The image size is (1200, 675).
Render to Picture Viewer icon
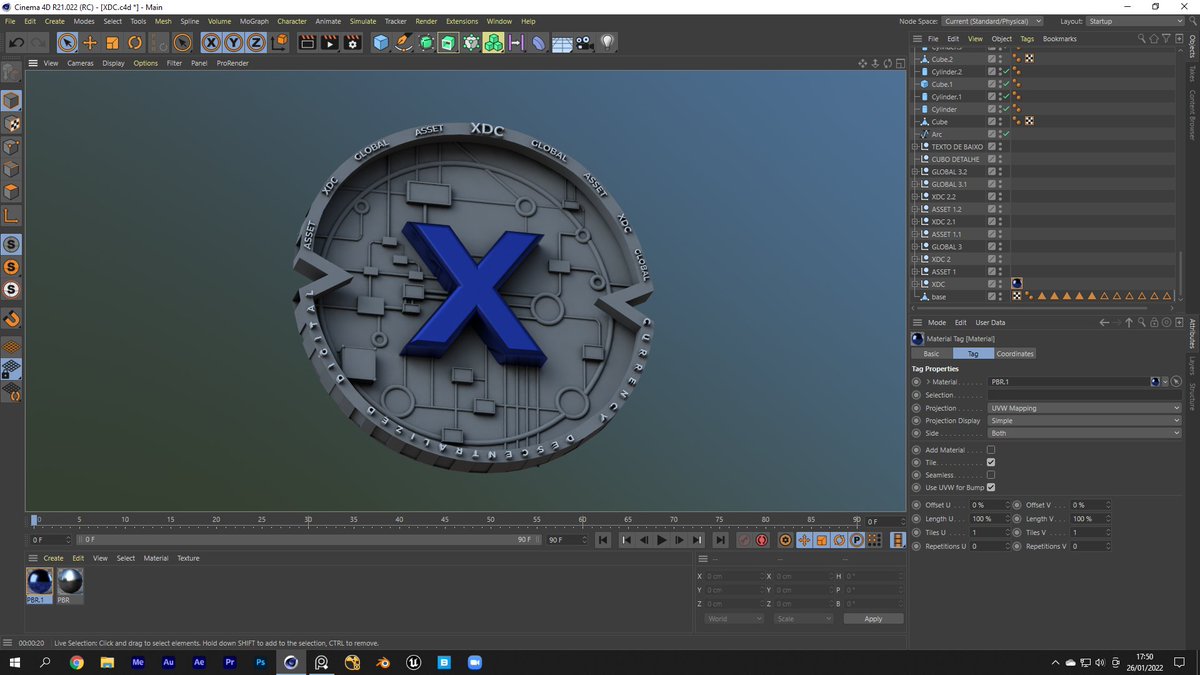tap(329, 43)
